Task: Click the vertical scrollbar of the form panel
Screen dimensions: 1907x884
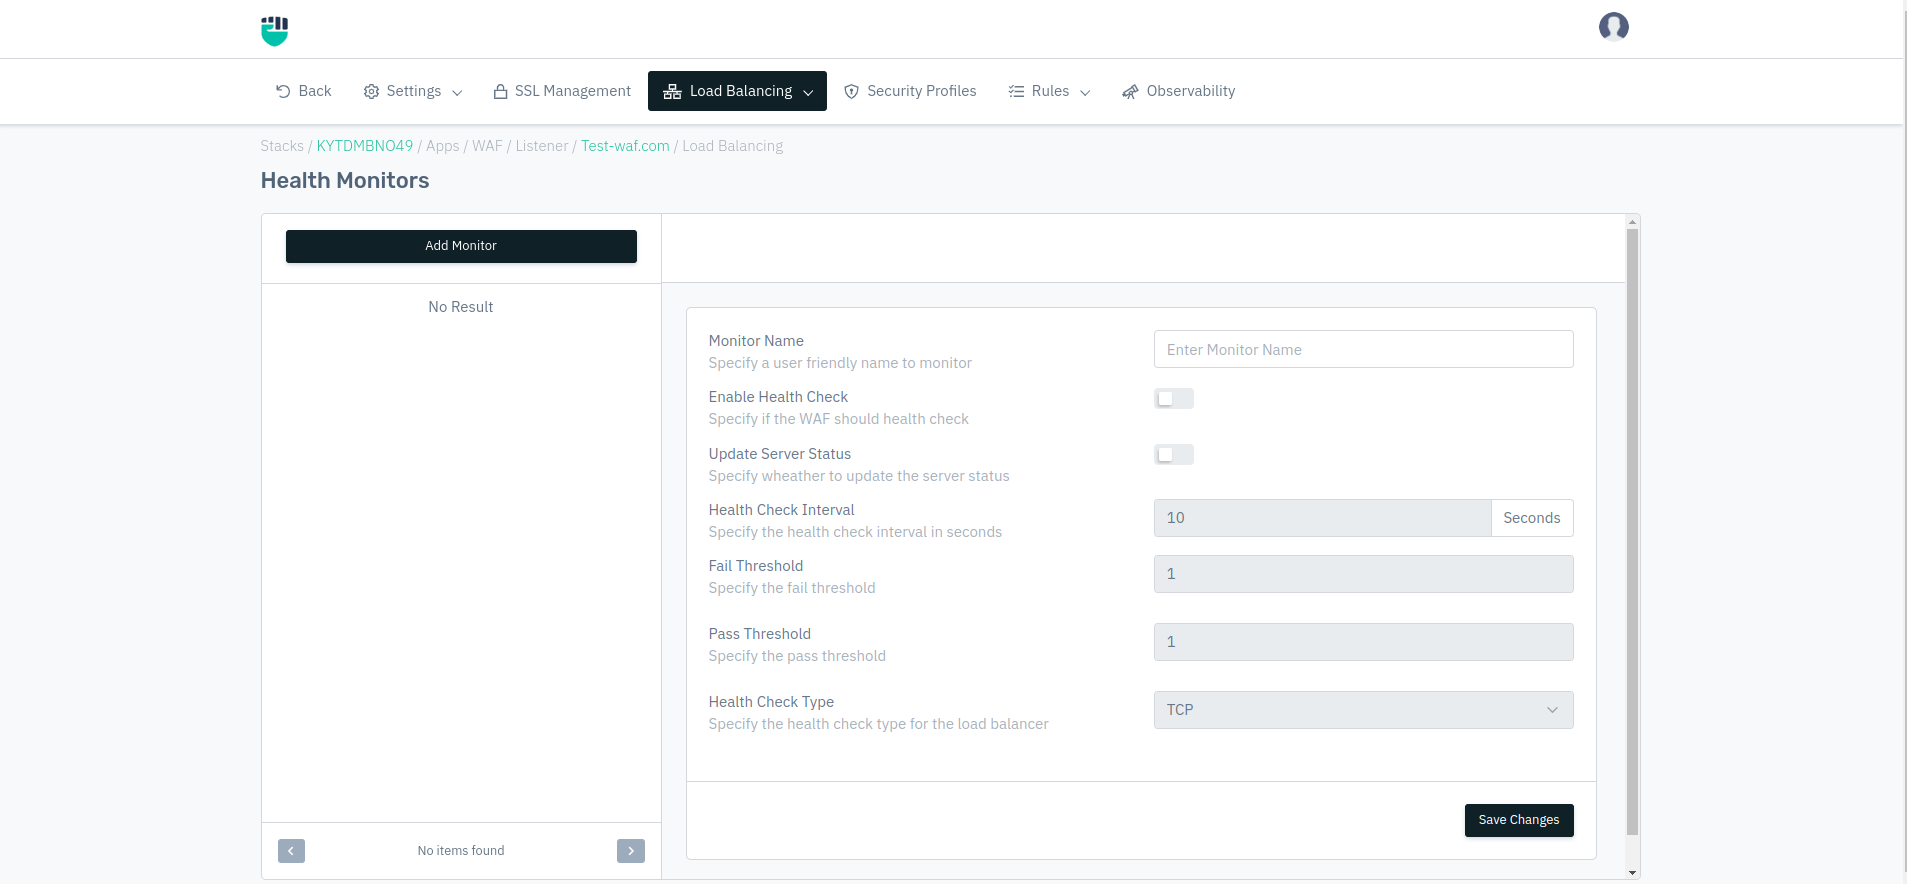Action: pyautogui.click(x=1632, y=530)
